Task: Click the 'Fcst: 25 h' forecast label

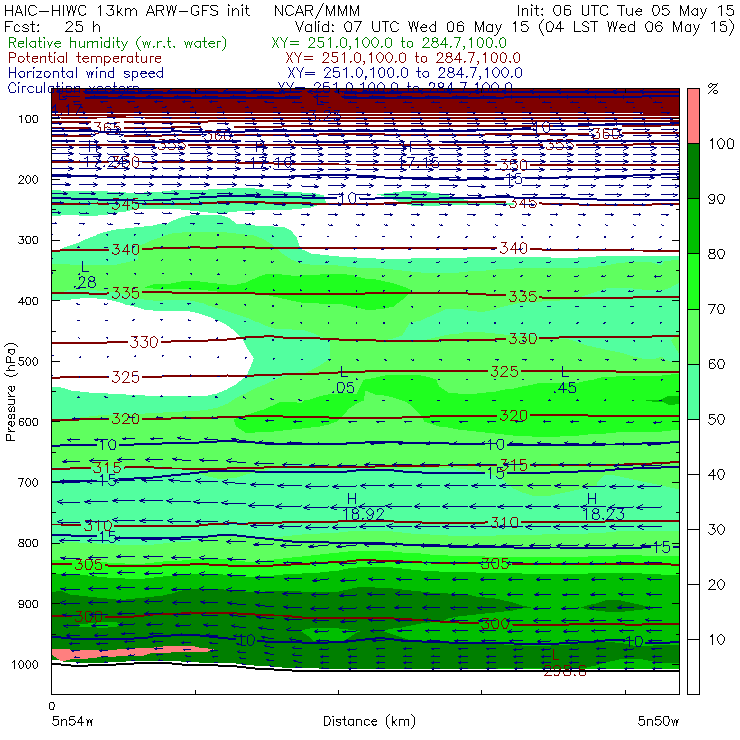Action: coord(52,26)
